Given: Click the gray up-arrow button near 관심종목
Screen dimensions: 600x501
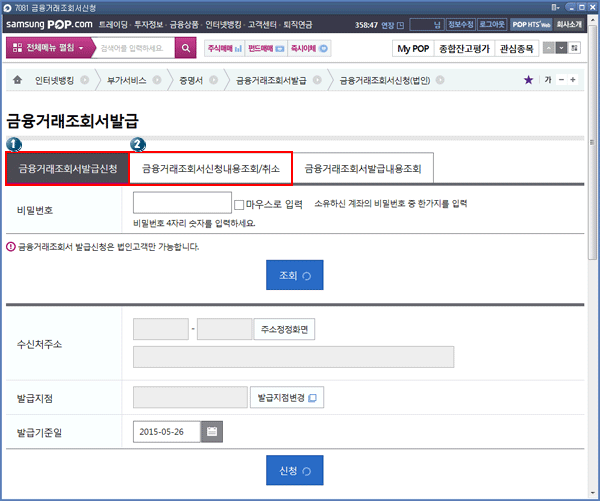Looking at the screenshot, I should tap(549, 48).
